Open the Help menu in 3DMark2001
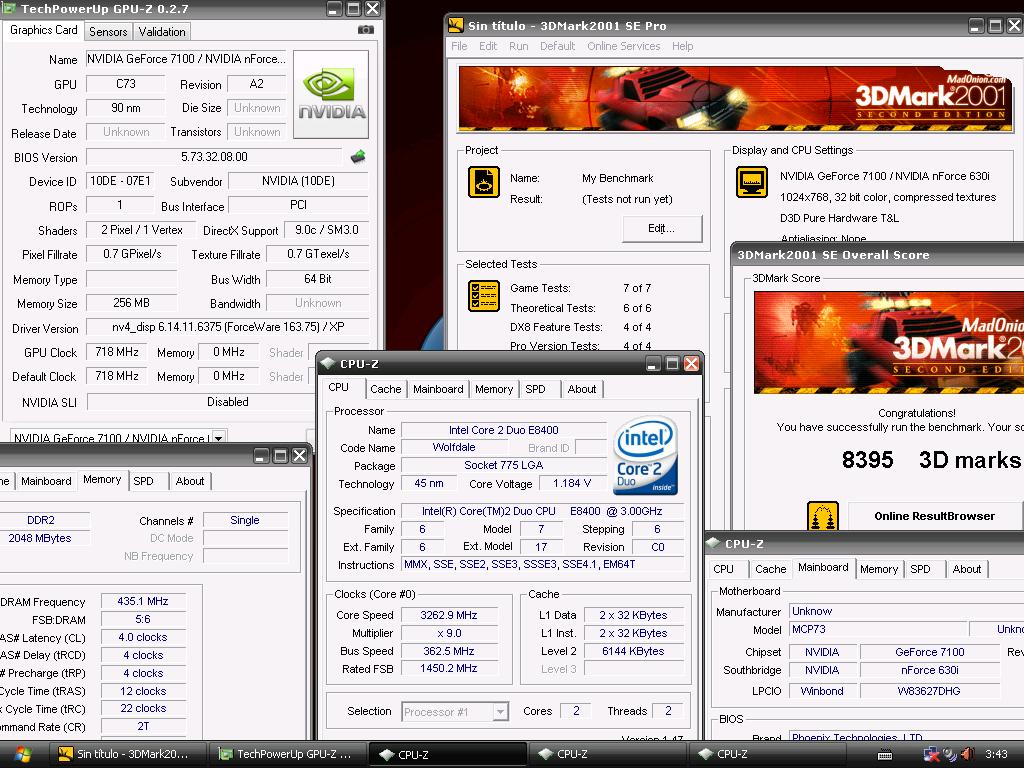Screen dimensions: 1024x768 click(x=682, y=46)
